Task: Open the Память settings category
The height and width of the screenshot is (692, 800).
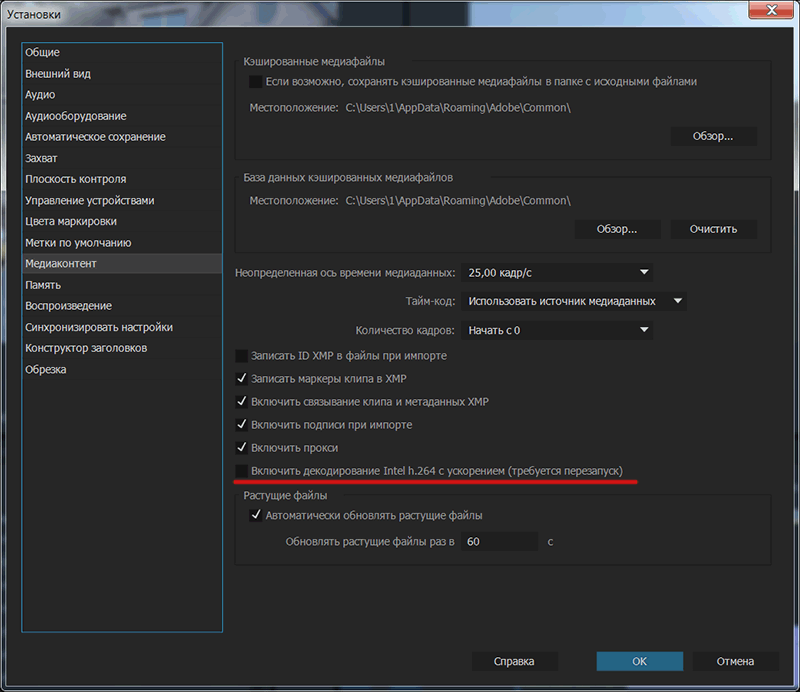Action: 43,285
